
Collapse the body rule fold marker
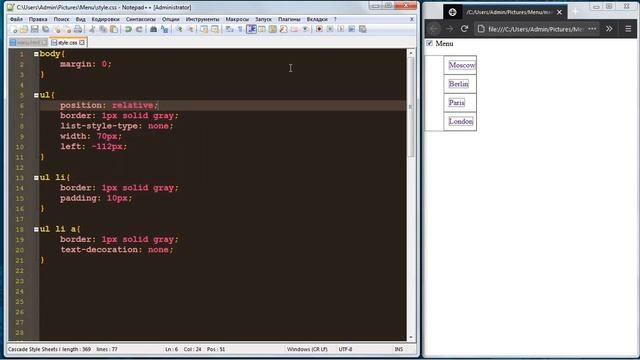point(36,54)
